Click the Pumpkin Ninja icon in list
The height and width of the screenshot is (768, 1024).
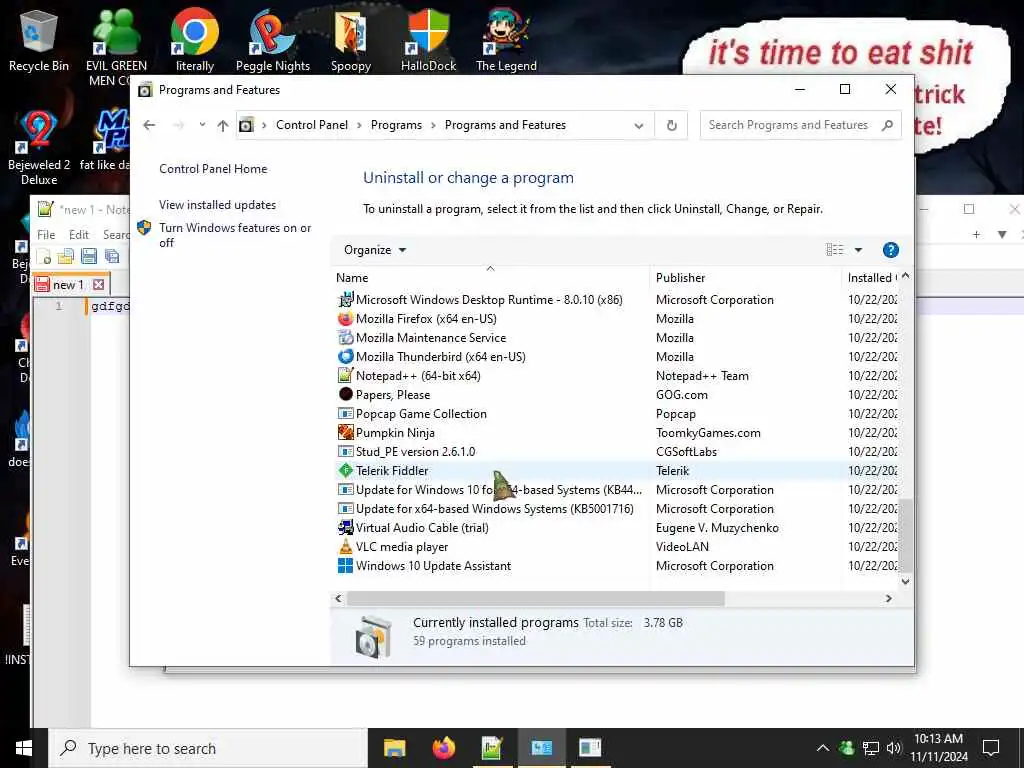[345, 432]
